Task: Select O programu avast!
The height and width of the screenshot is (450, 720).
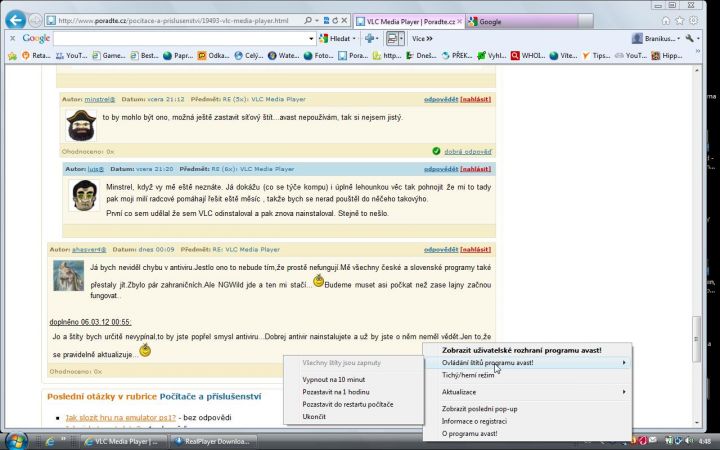Action: pos(469,433)
